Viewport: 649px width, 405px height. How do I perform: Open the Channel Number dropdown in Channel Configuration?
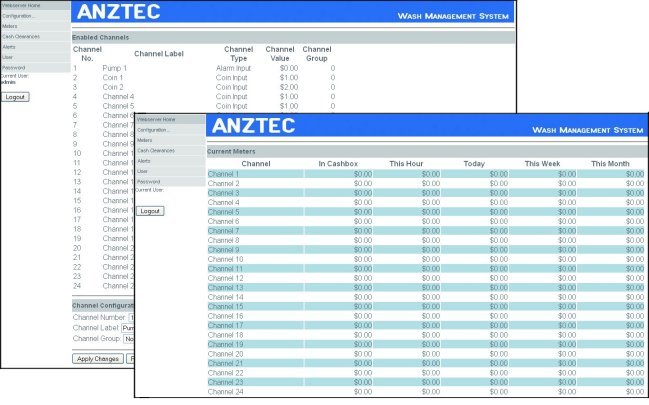point(132,317)
